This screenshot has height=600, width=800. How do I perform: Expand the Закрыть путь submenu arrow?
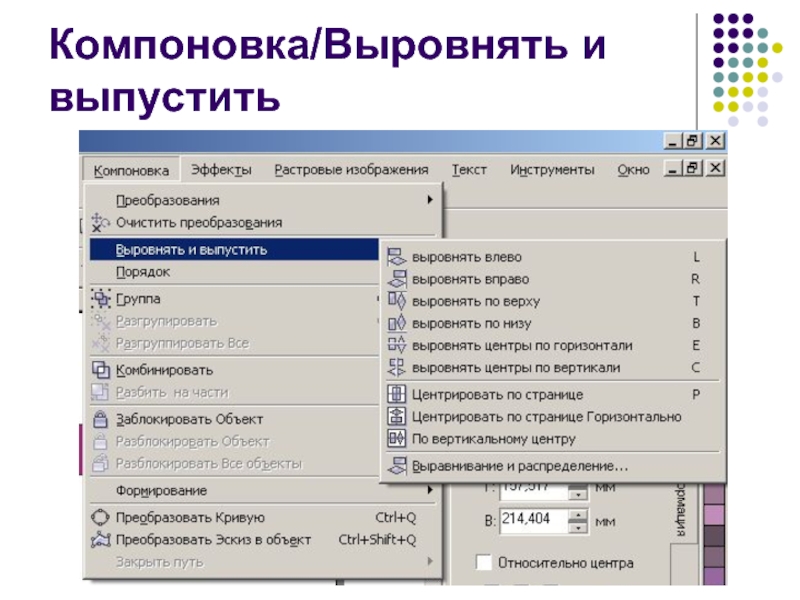430,561
